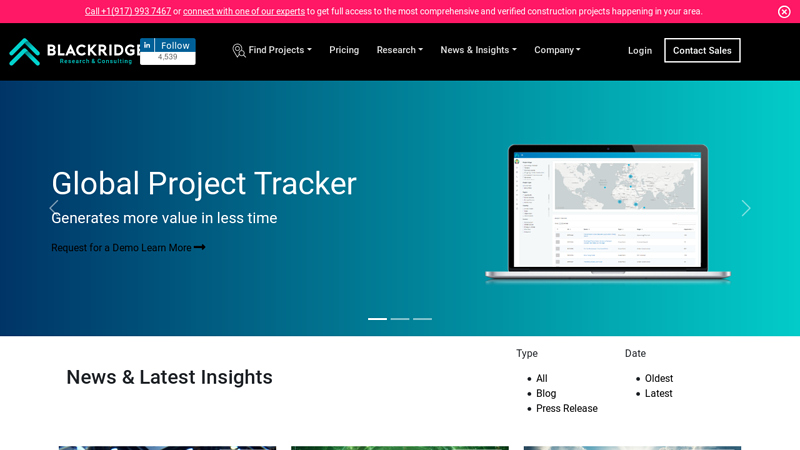800x450 pixels.
Task: Filter insights by Press Release
Action: 567,409
